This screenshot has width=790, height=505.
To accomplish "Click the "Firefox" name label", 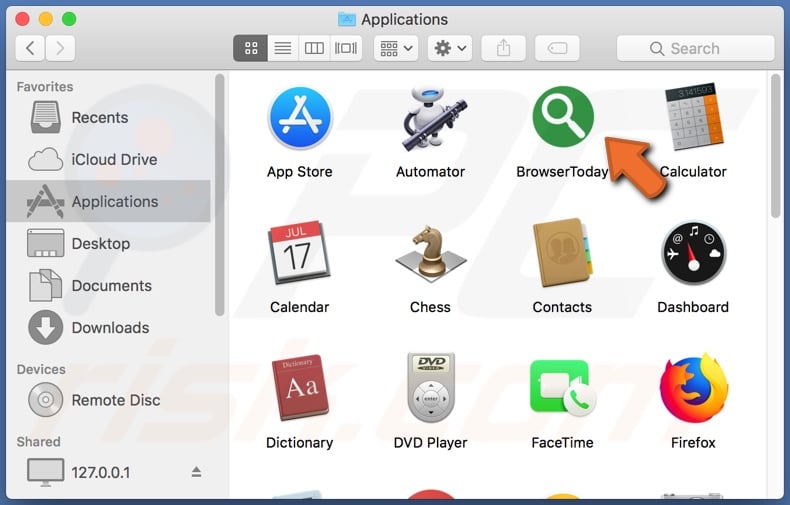I will pyautogui.click(x=693, y=443).
